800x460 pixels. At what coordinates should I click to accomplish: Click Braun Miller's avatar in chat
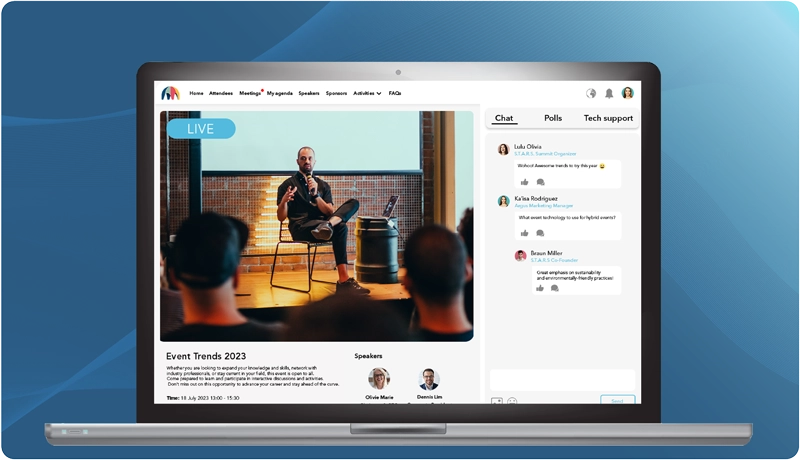click(x=520, y=255)
